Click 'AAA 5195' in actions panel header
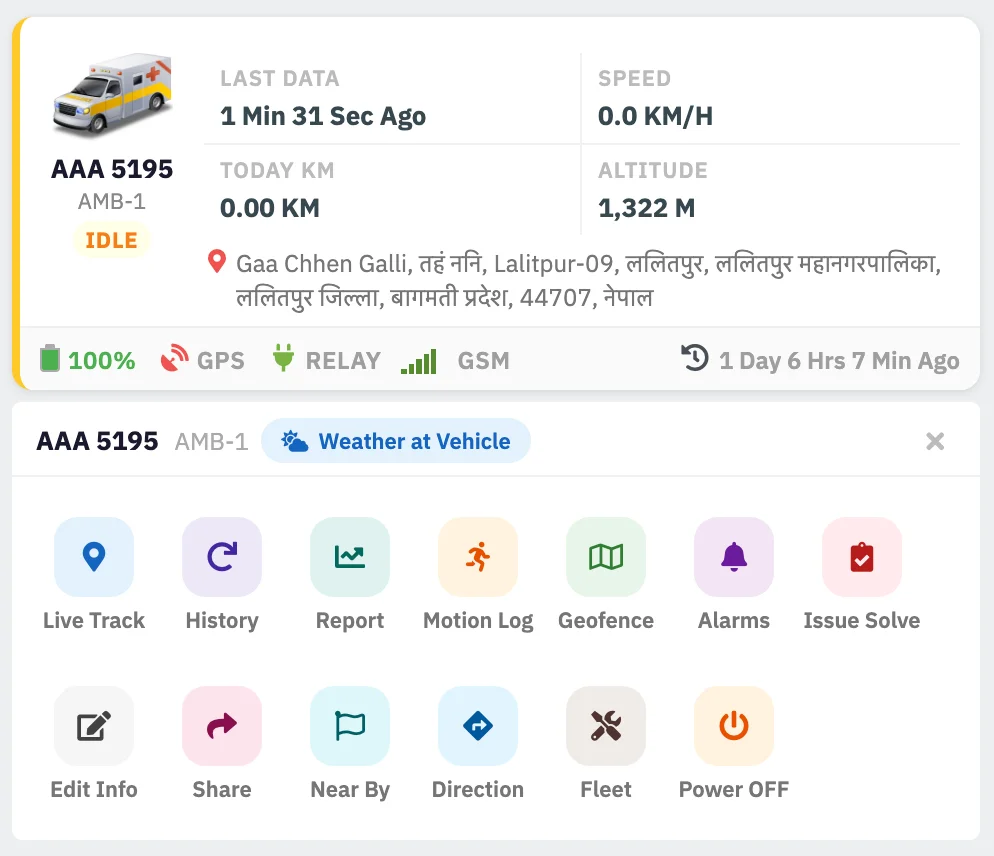Screen dimensions: 994x856 click(97, 441)
